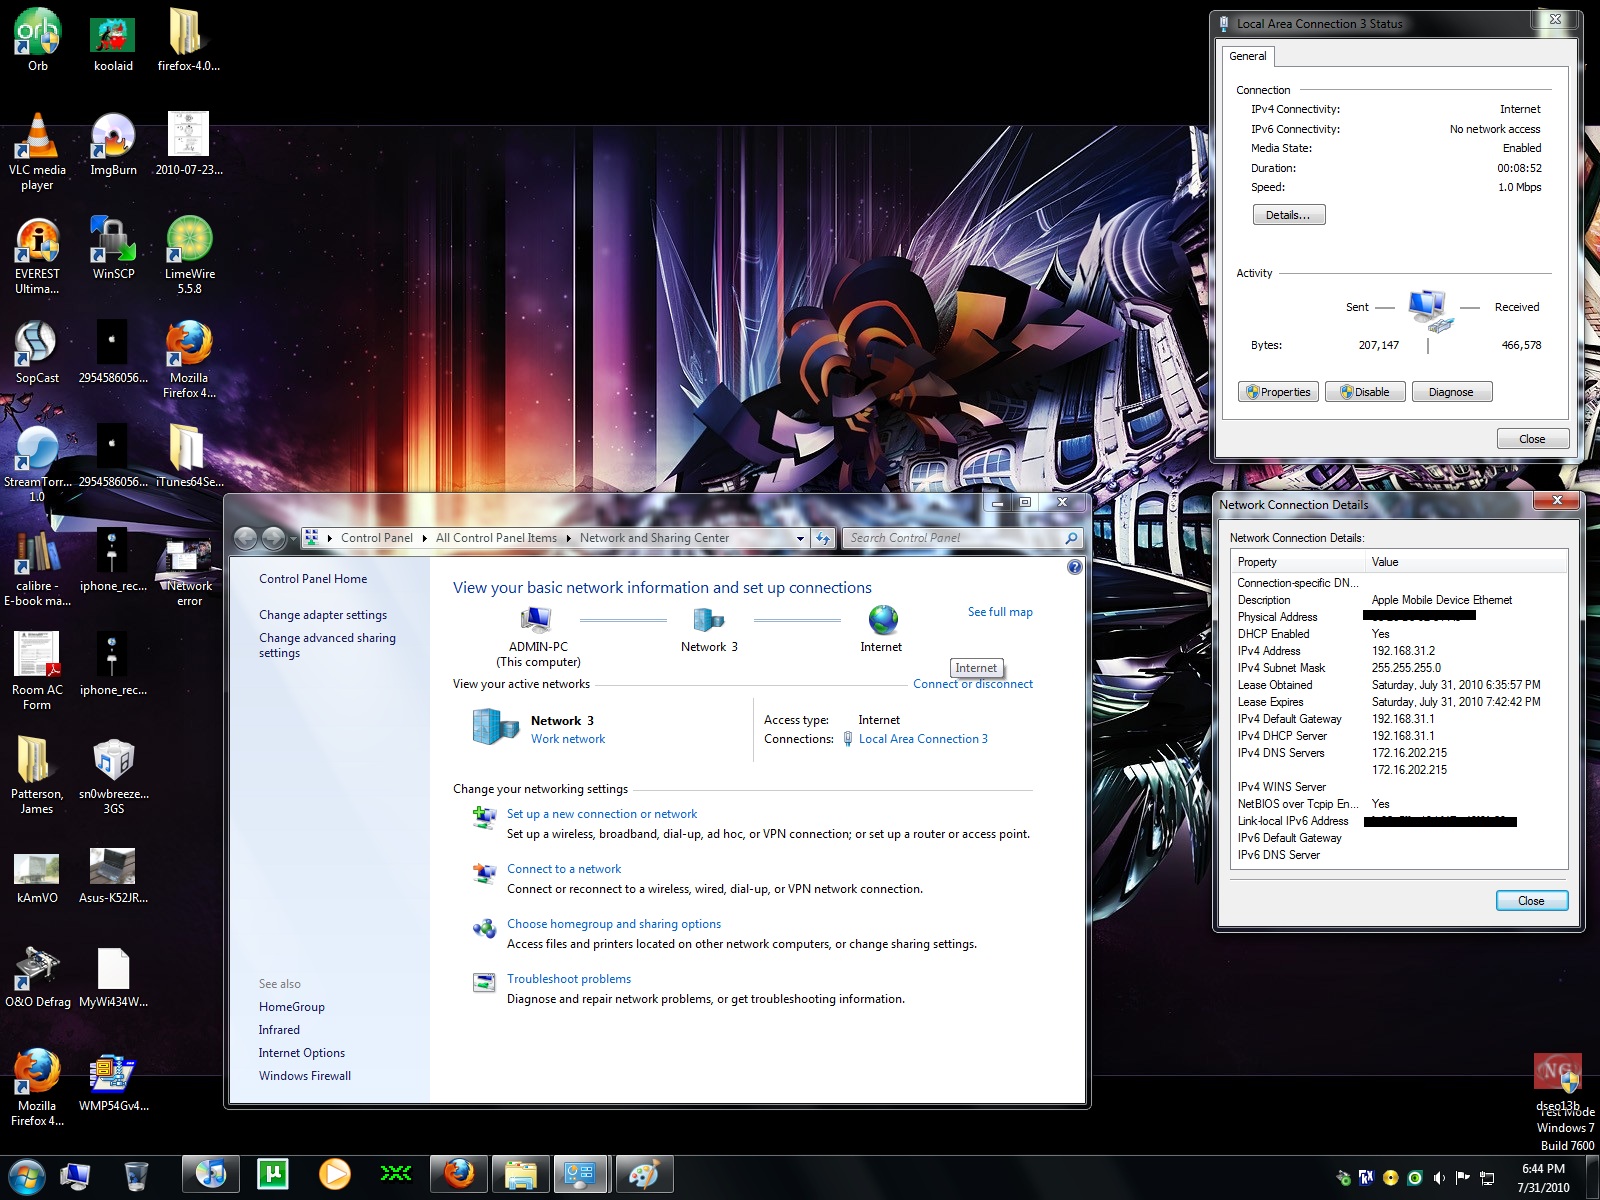Open the ImgBurn desktop shortcut
1600x1200 pixels.
(x=113, y=138)
